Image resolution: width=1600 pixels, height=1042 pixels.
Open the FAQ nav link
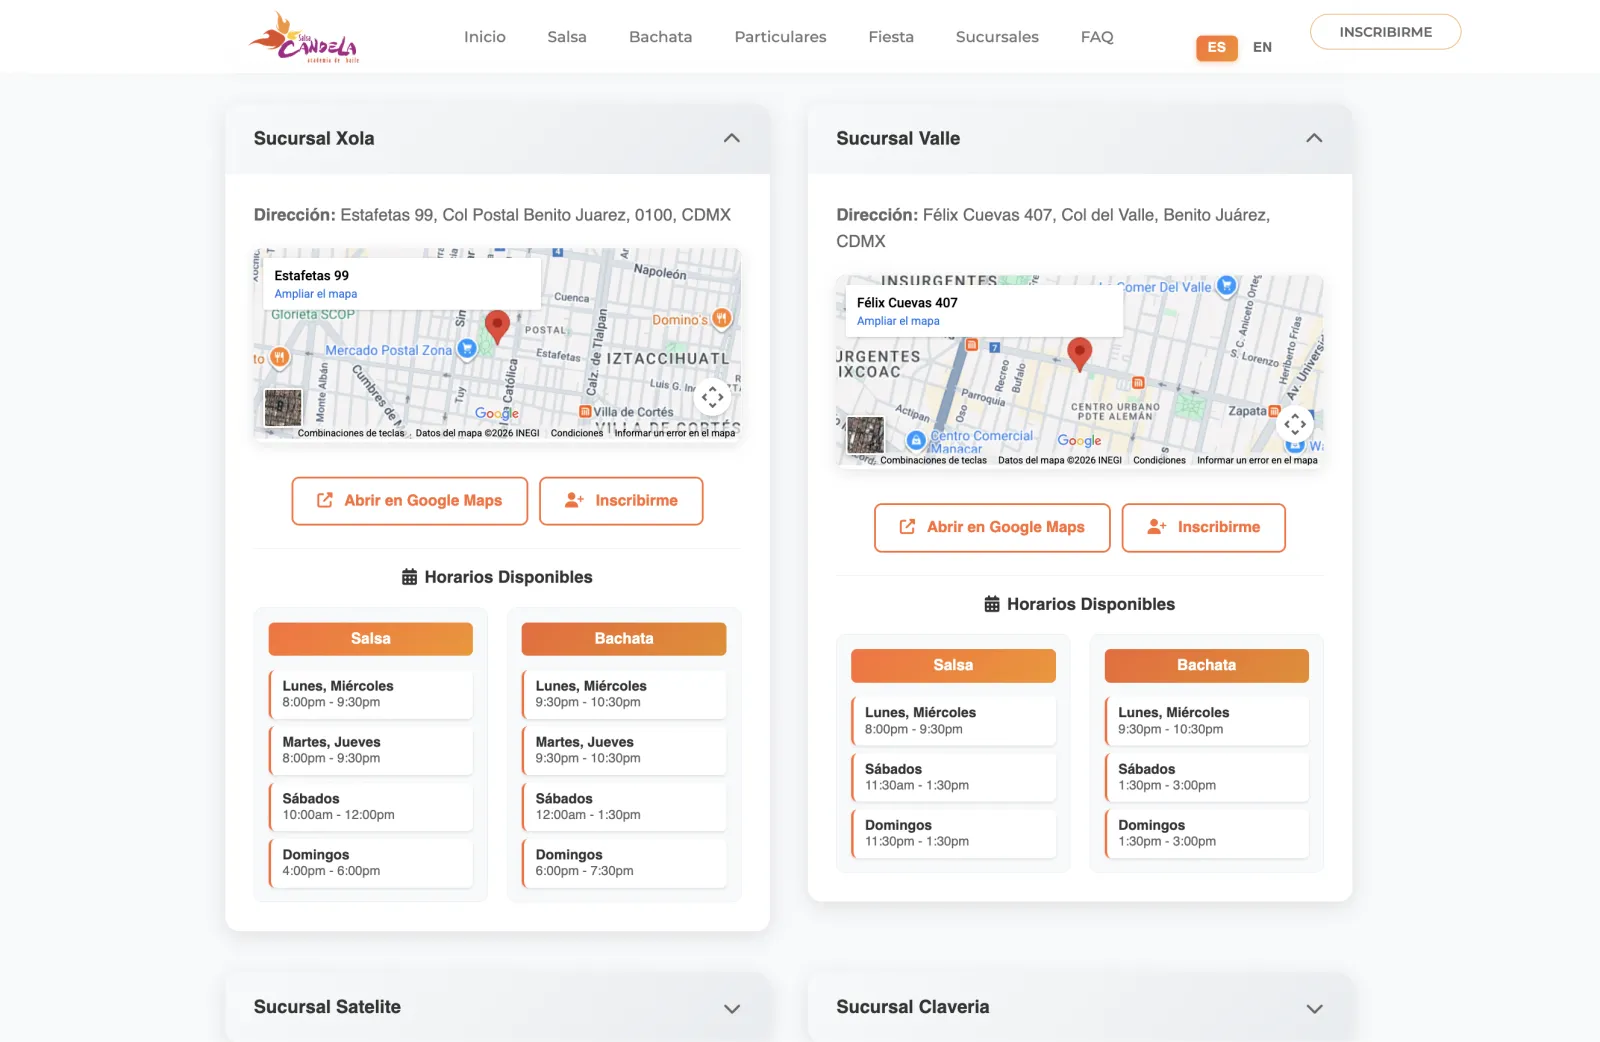click(x=1097, y=37)
